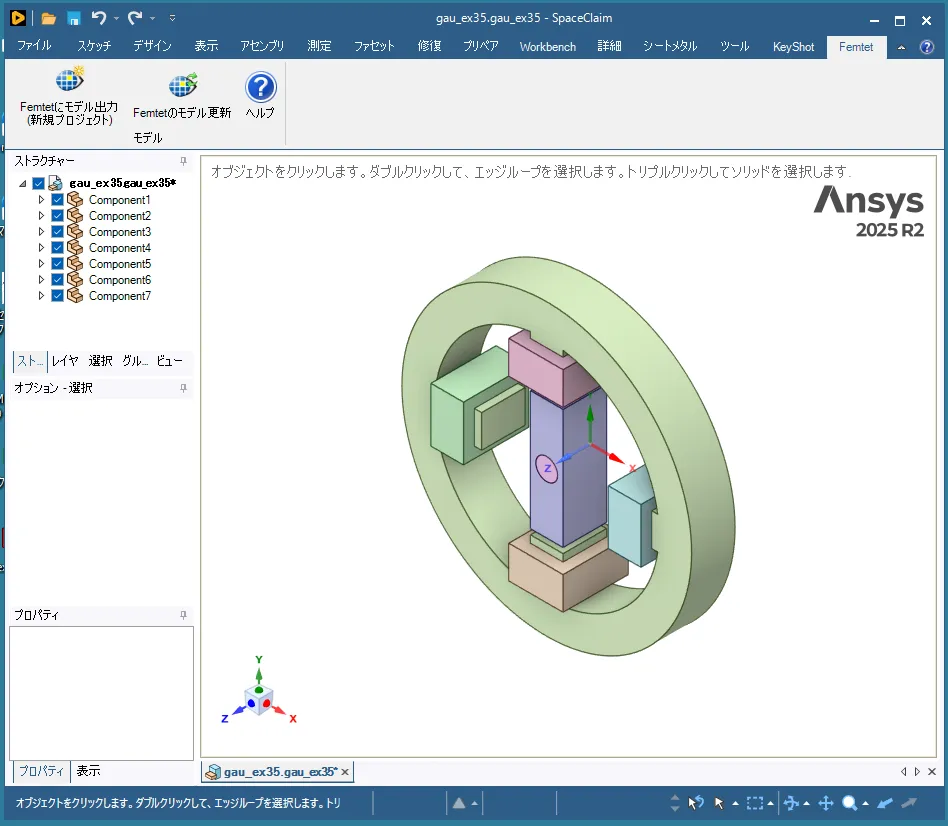The height and width of the screenshot is (826, 948).
Task: Switch to the ファセット ribbon tab
Action: click(x=374, y=46)
